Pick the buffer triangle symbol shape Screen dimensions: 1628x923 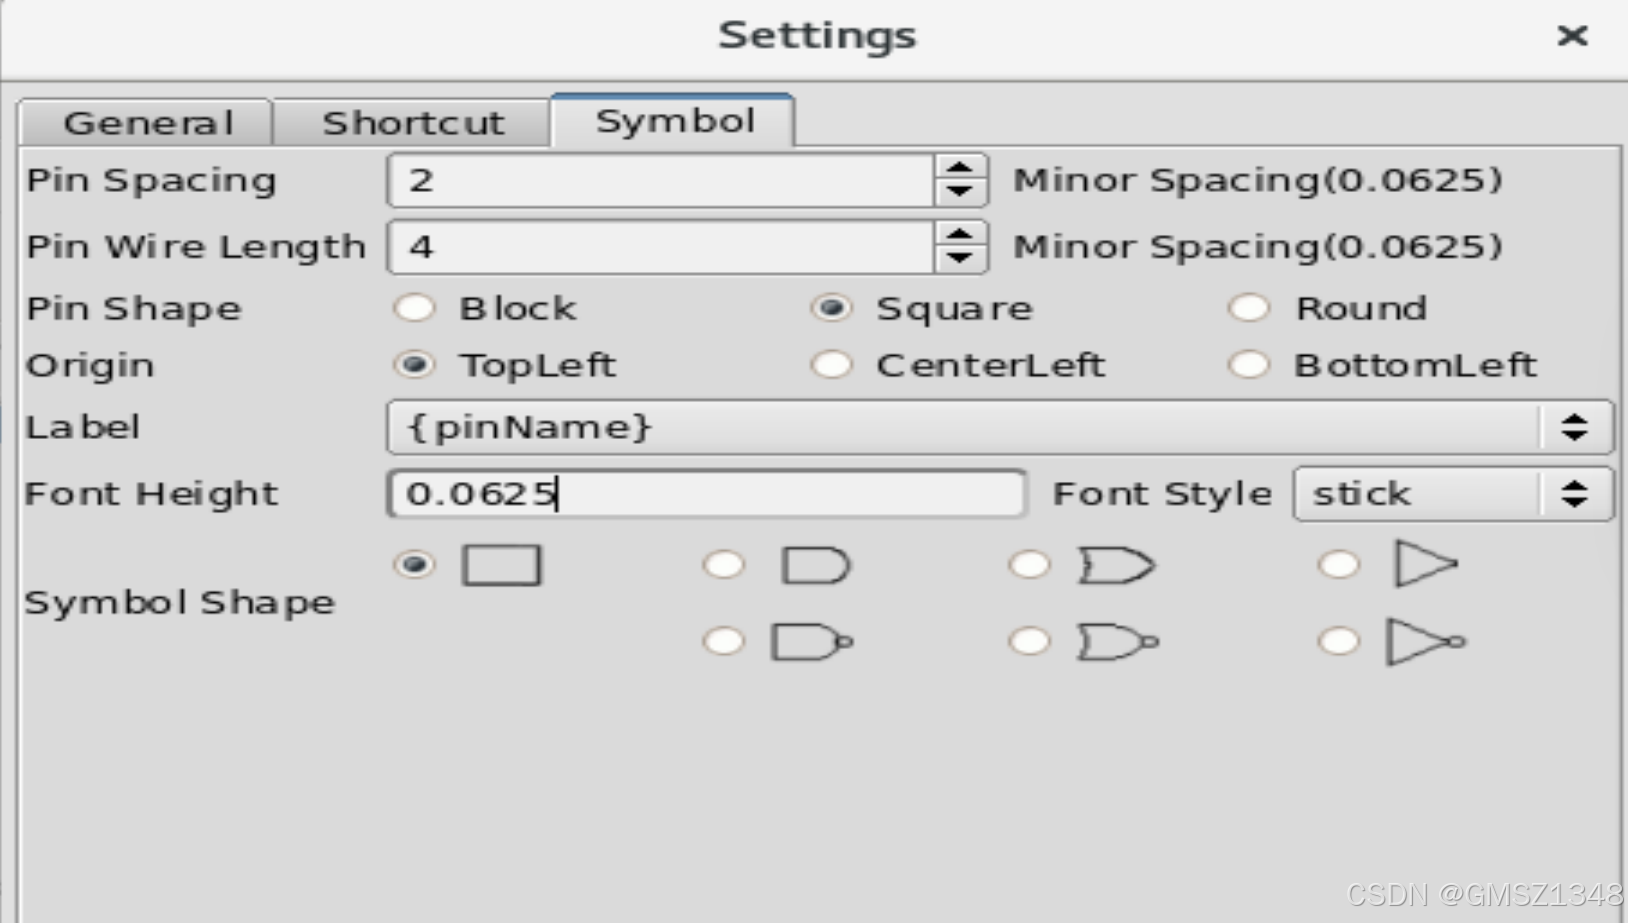1339,565
